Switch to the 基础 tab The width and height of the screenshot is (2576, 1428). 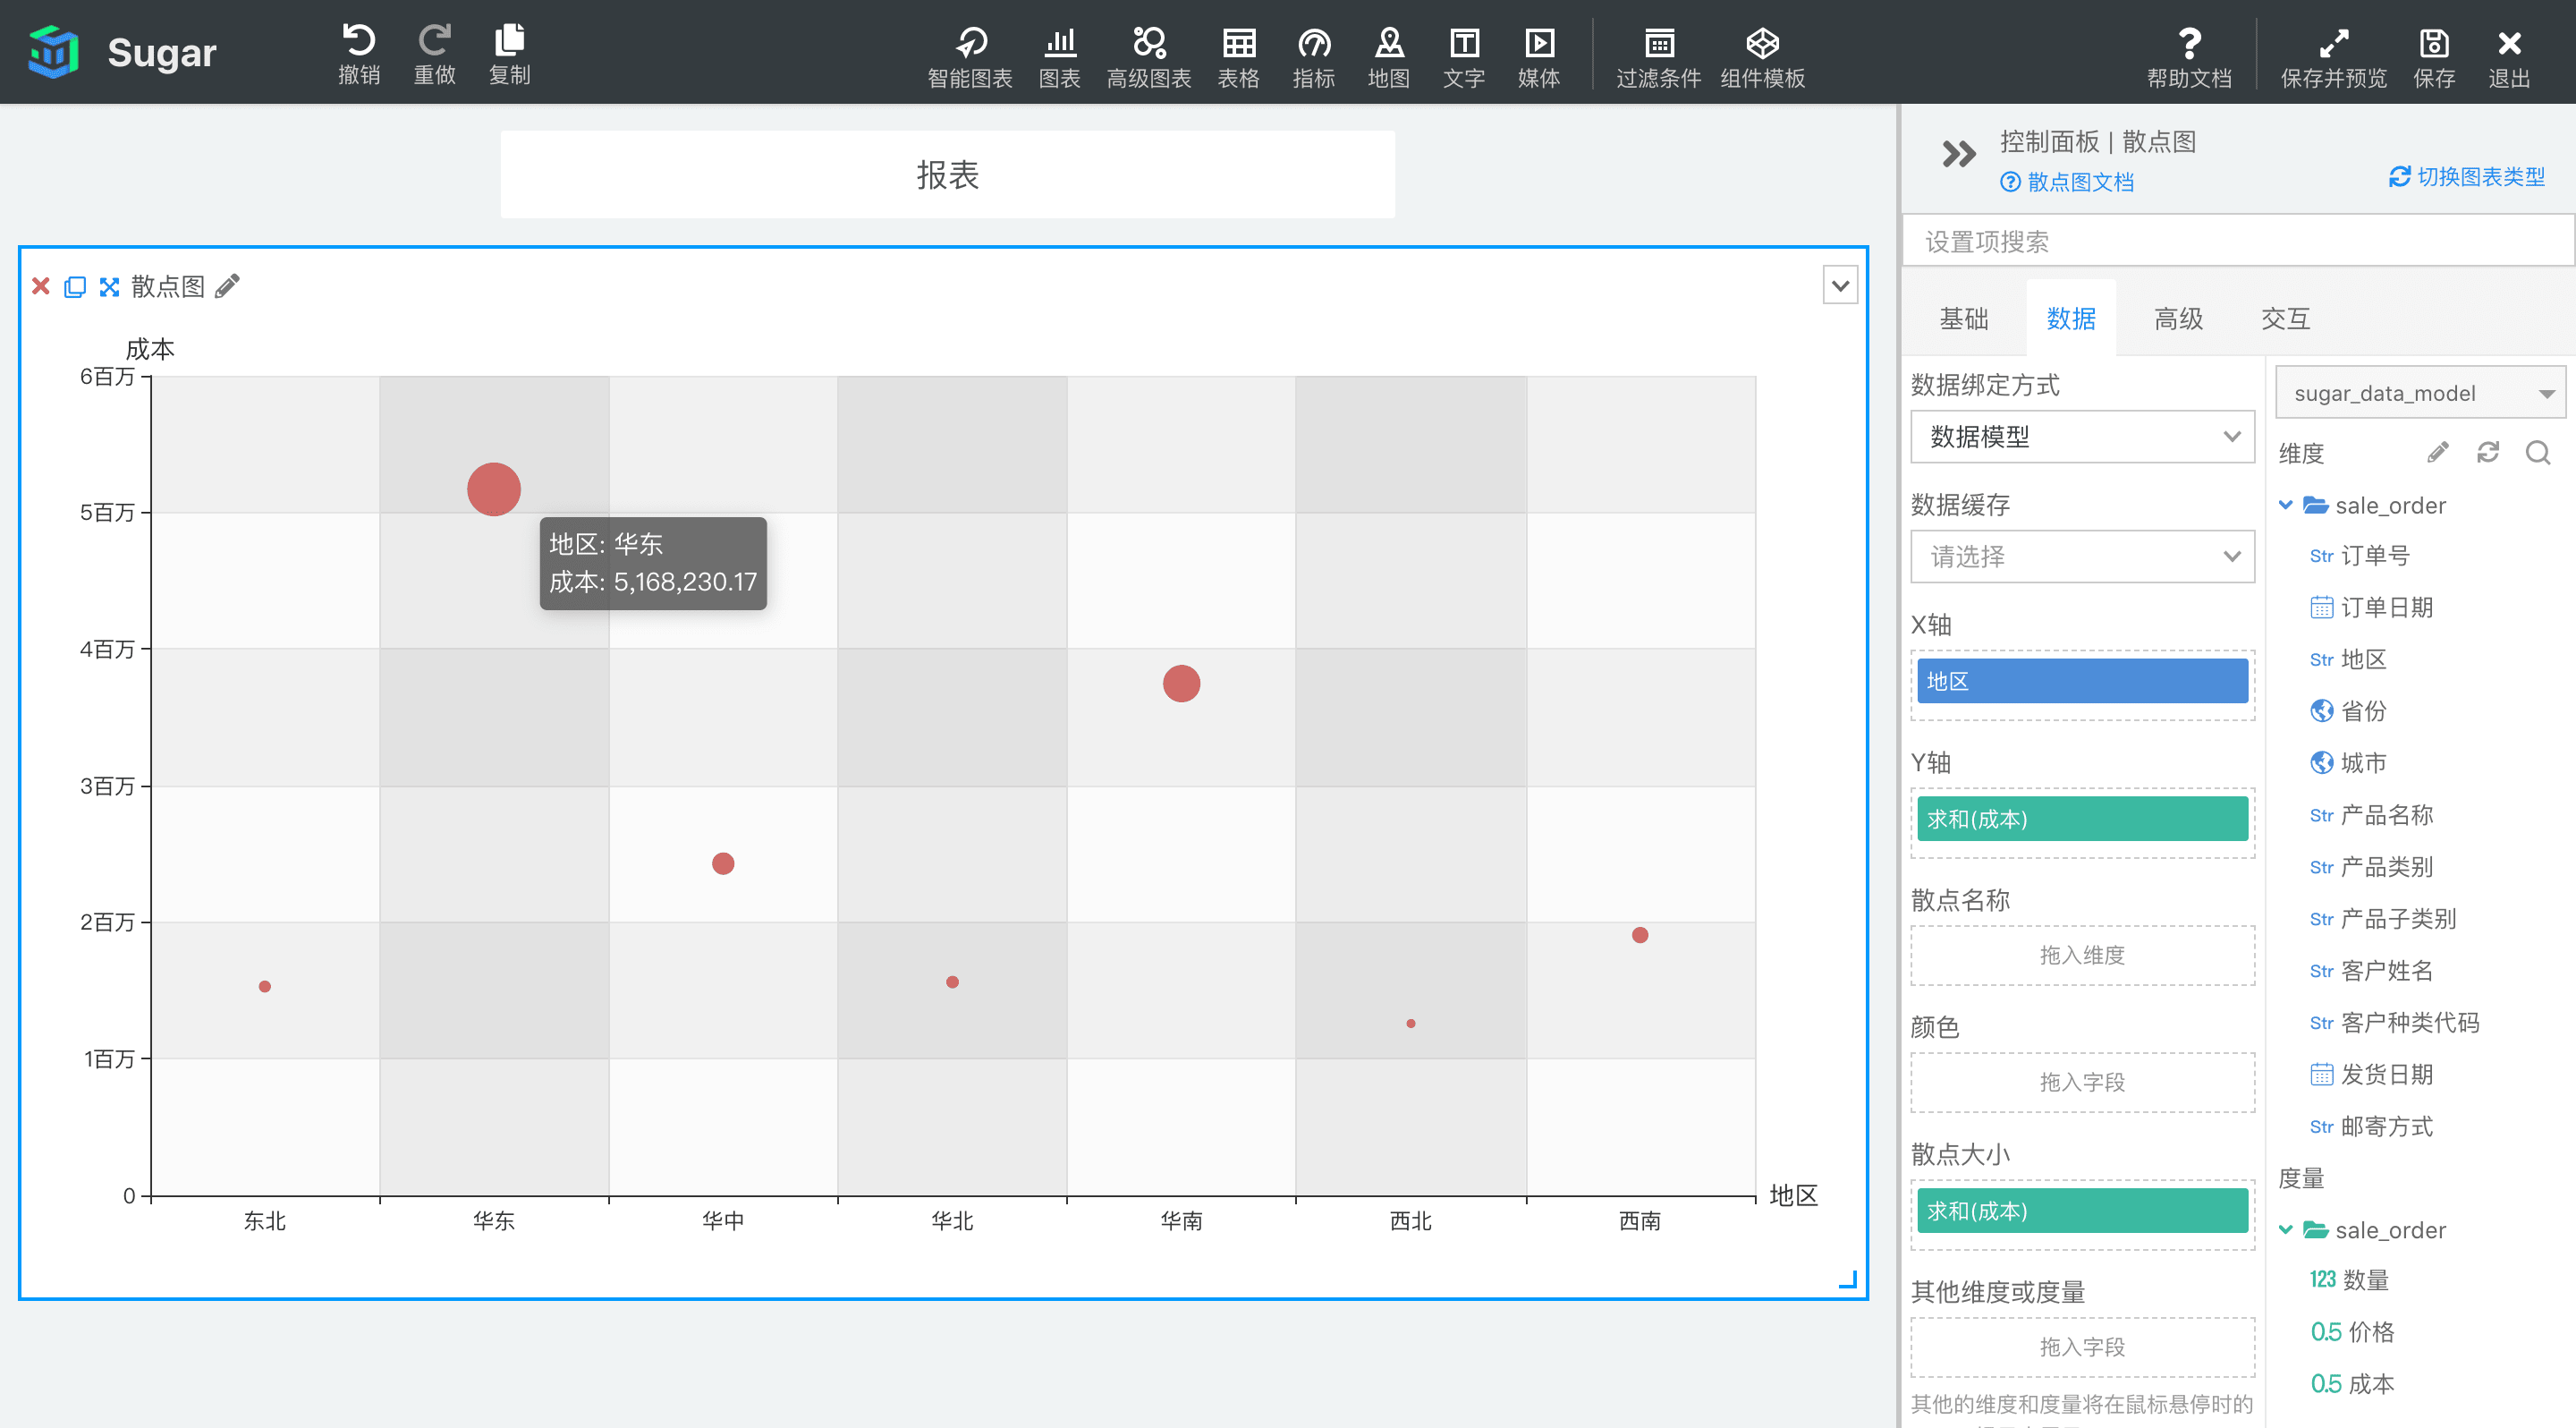pos(1964,318)
